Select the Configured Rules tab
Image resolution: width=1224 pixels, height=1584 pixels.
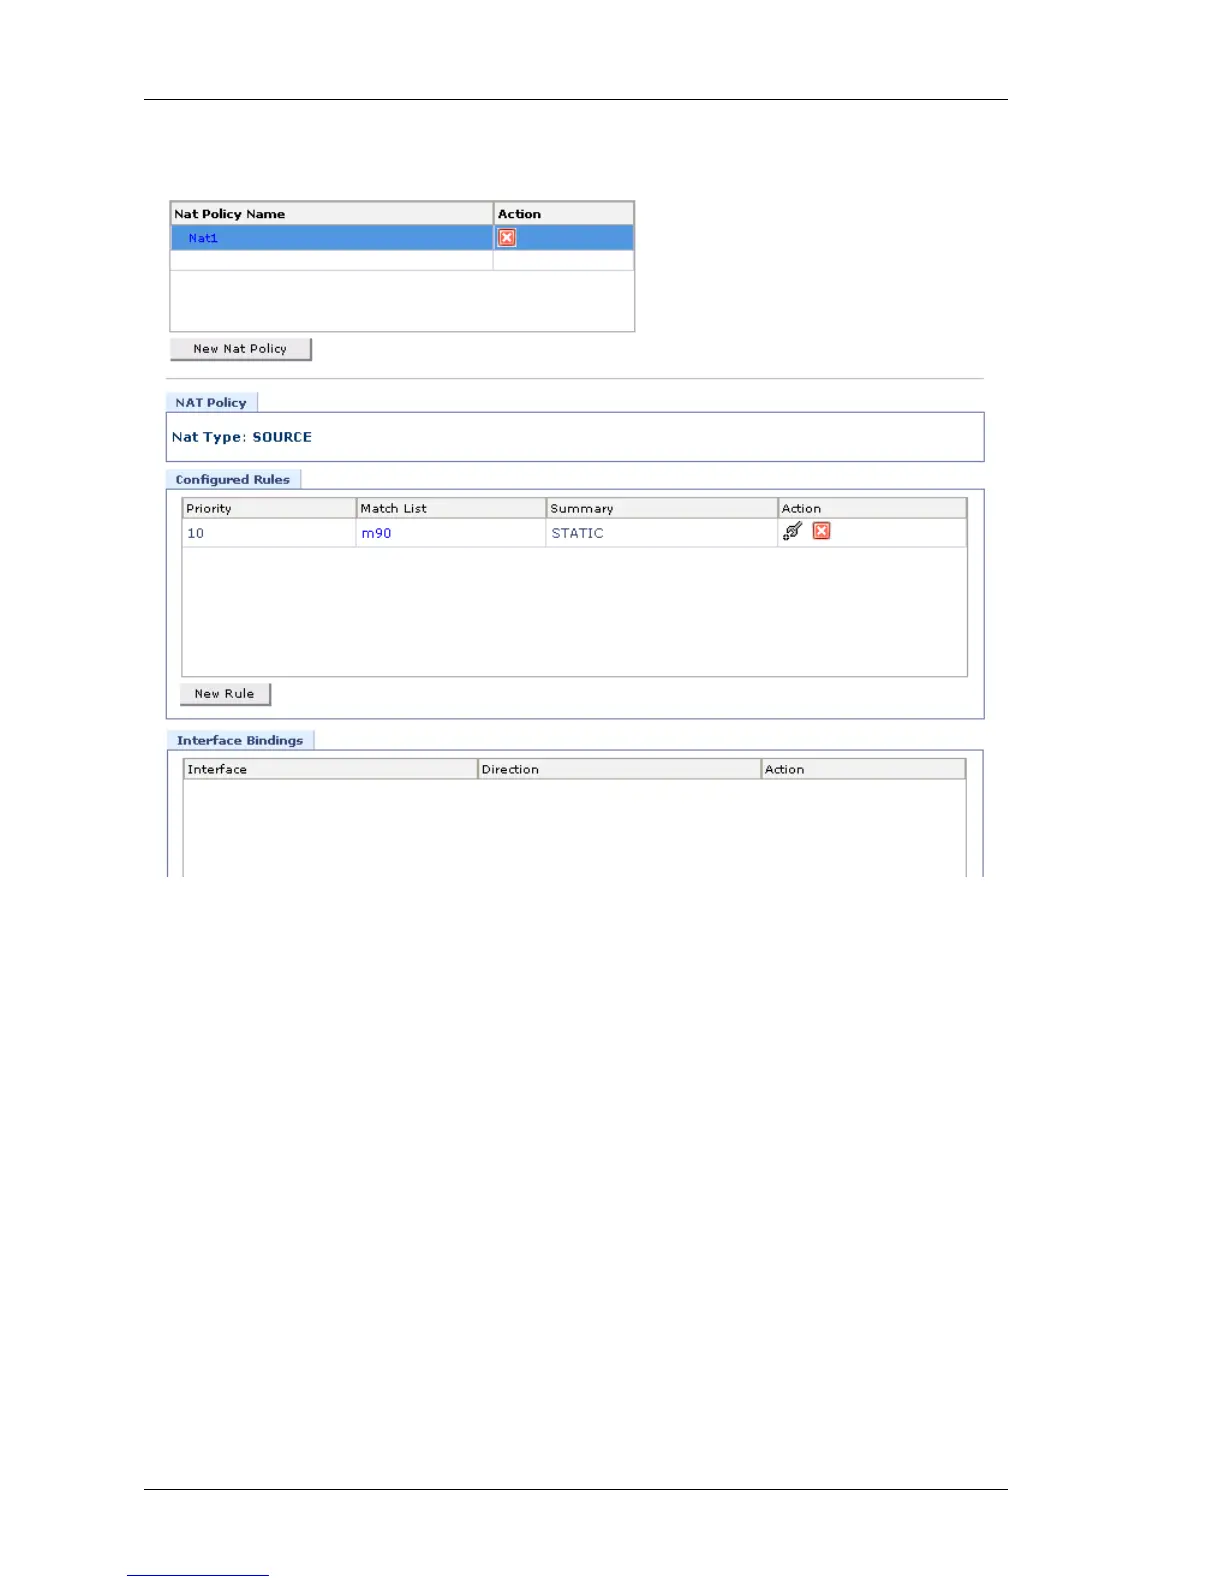(233, 479)
